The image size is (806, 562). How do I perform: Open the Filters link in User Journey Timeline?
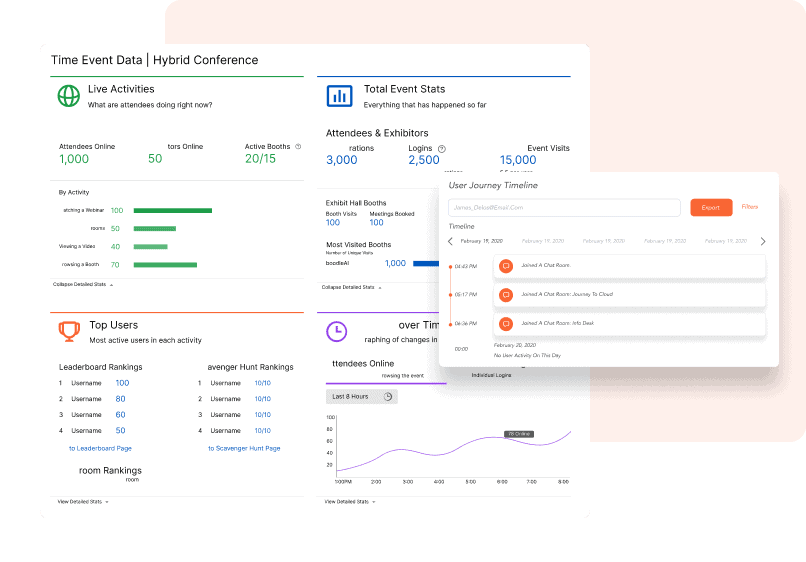[x=749, y=207]
